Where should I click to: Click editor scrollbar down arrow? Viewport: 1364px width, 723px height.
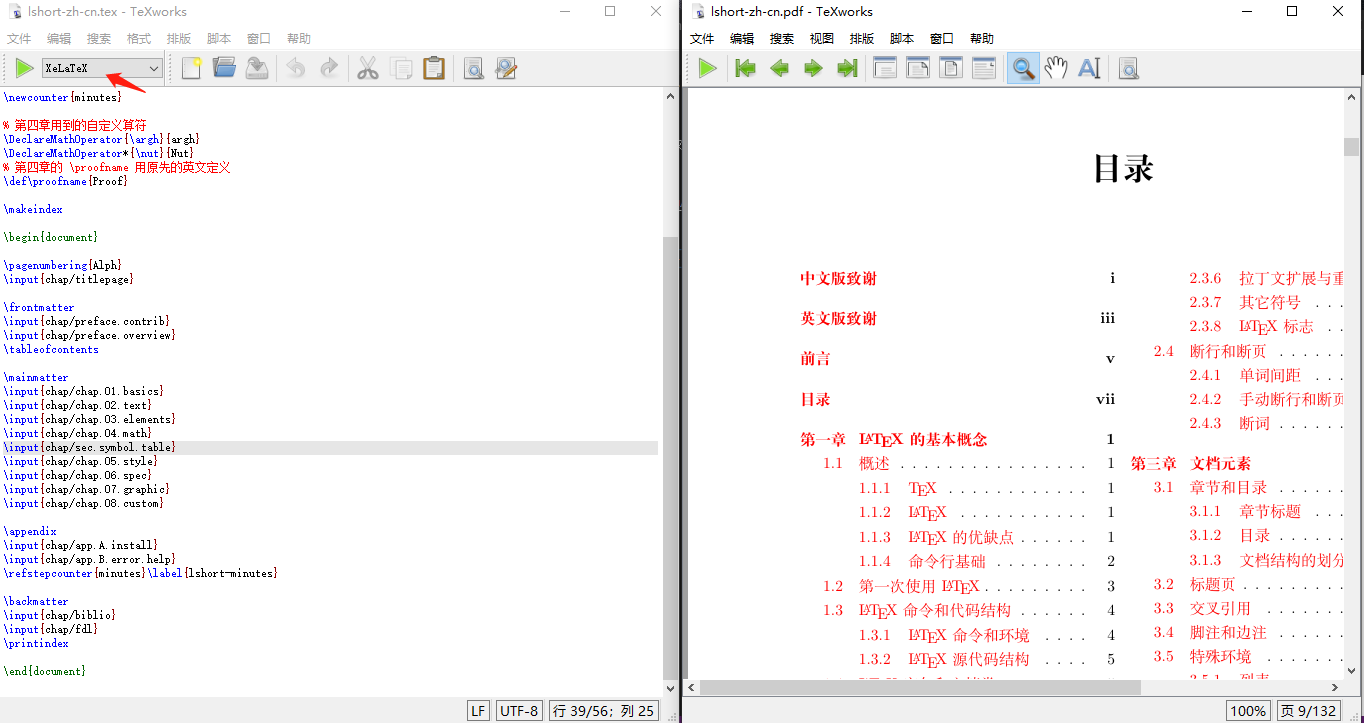(x=670, y=688)
